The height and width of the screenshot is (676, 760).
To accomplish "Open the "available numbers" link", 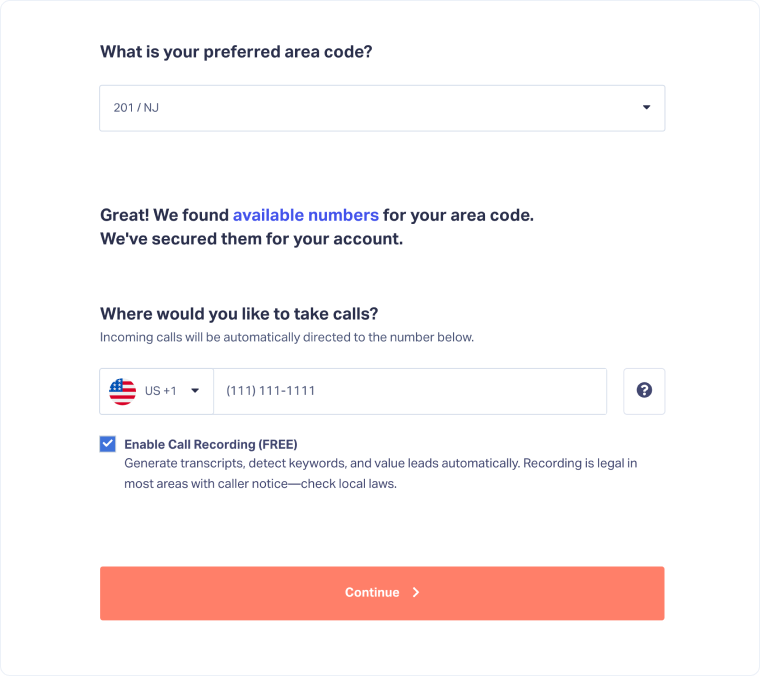I will (306, 215).
